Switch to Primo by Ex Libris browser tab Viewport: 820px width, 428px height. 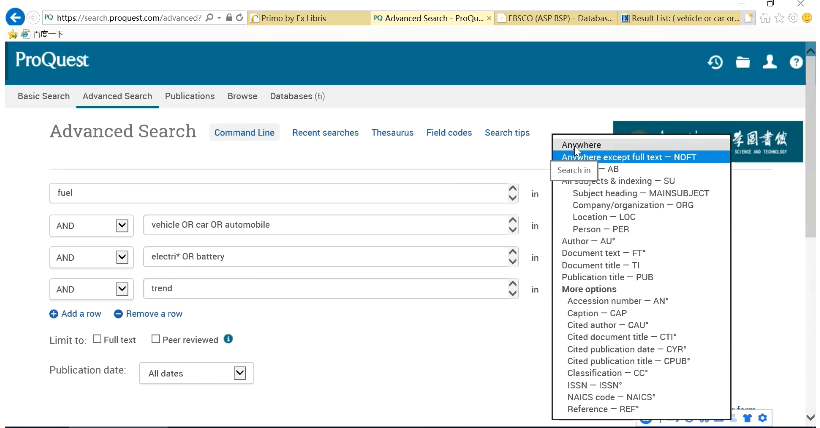309,18
